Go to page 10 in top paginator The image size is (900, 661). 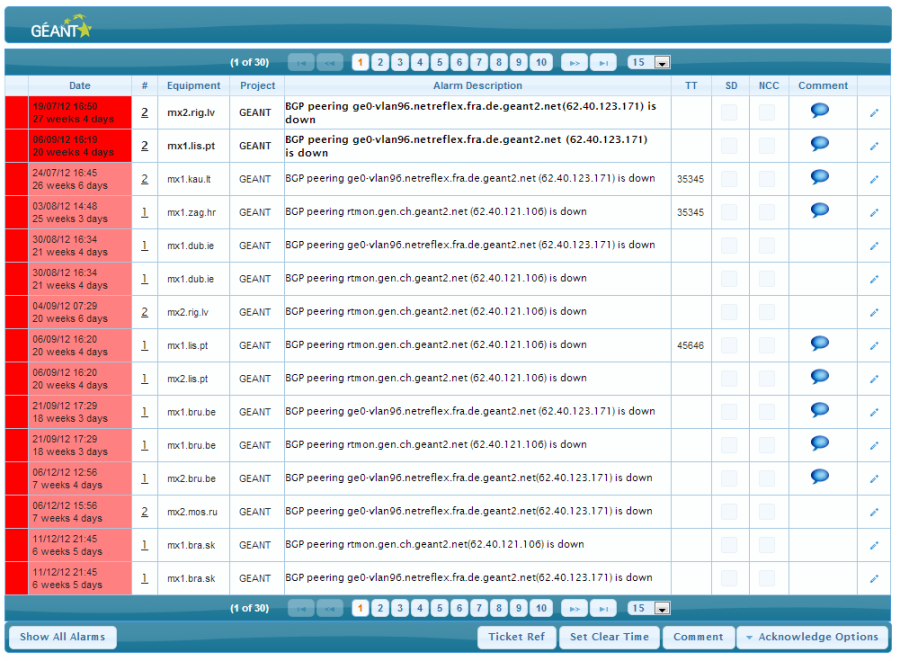[x=541, y=63]
